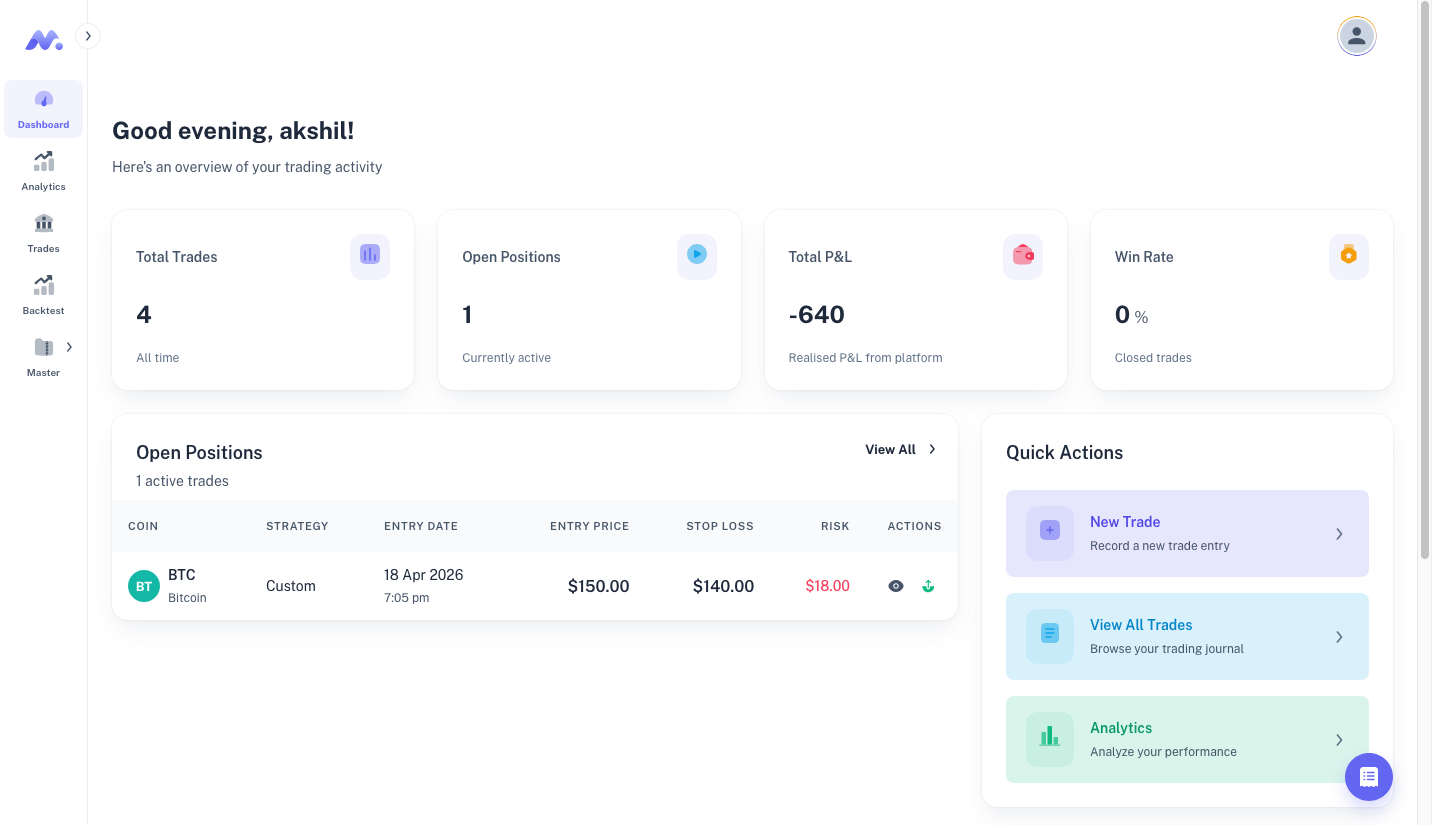The width and height of the screenshot is (1432, 825).
Task: Open the user profile avatar menu
Action: click(x=1357, y=36)
